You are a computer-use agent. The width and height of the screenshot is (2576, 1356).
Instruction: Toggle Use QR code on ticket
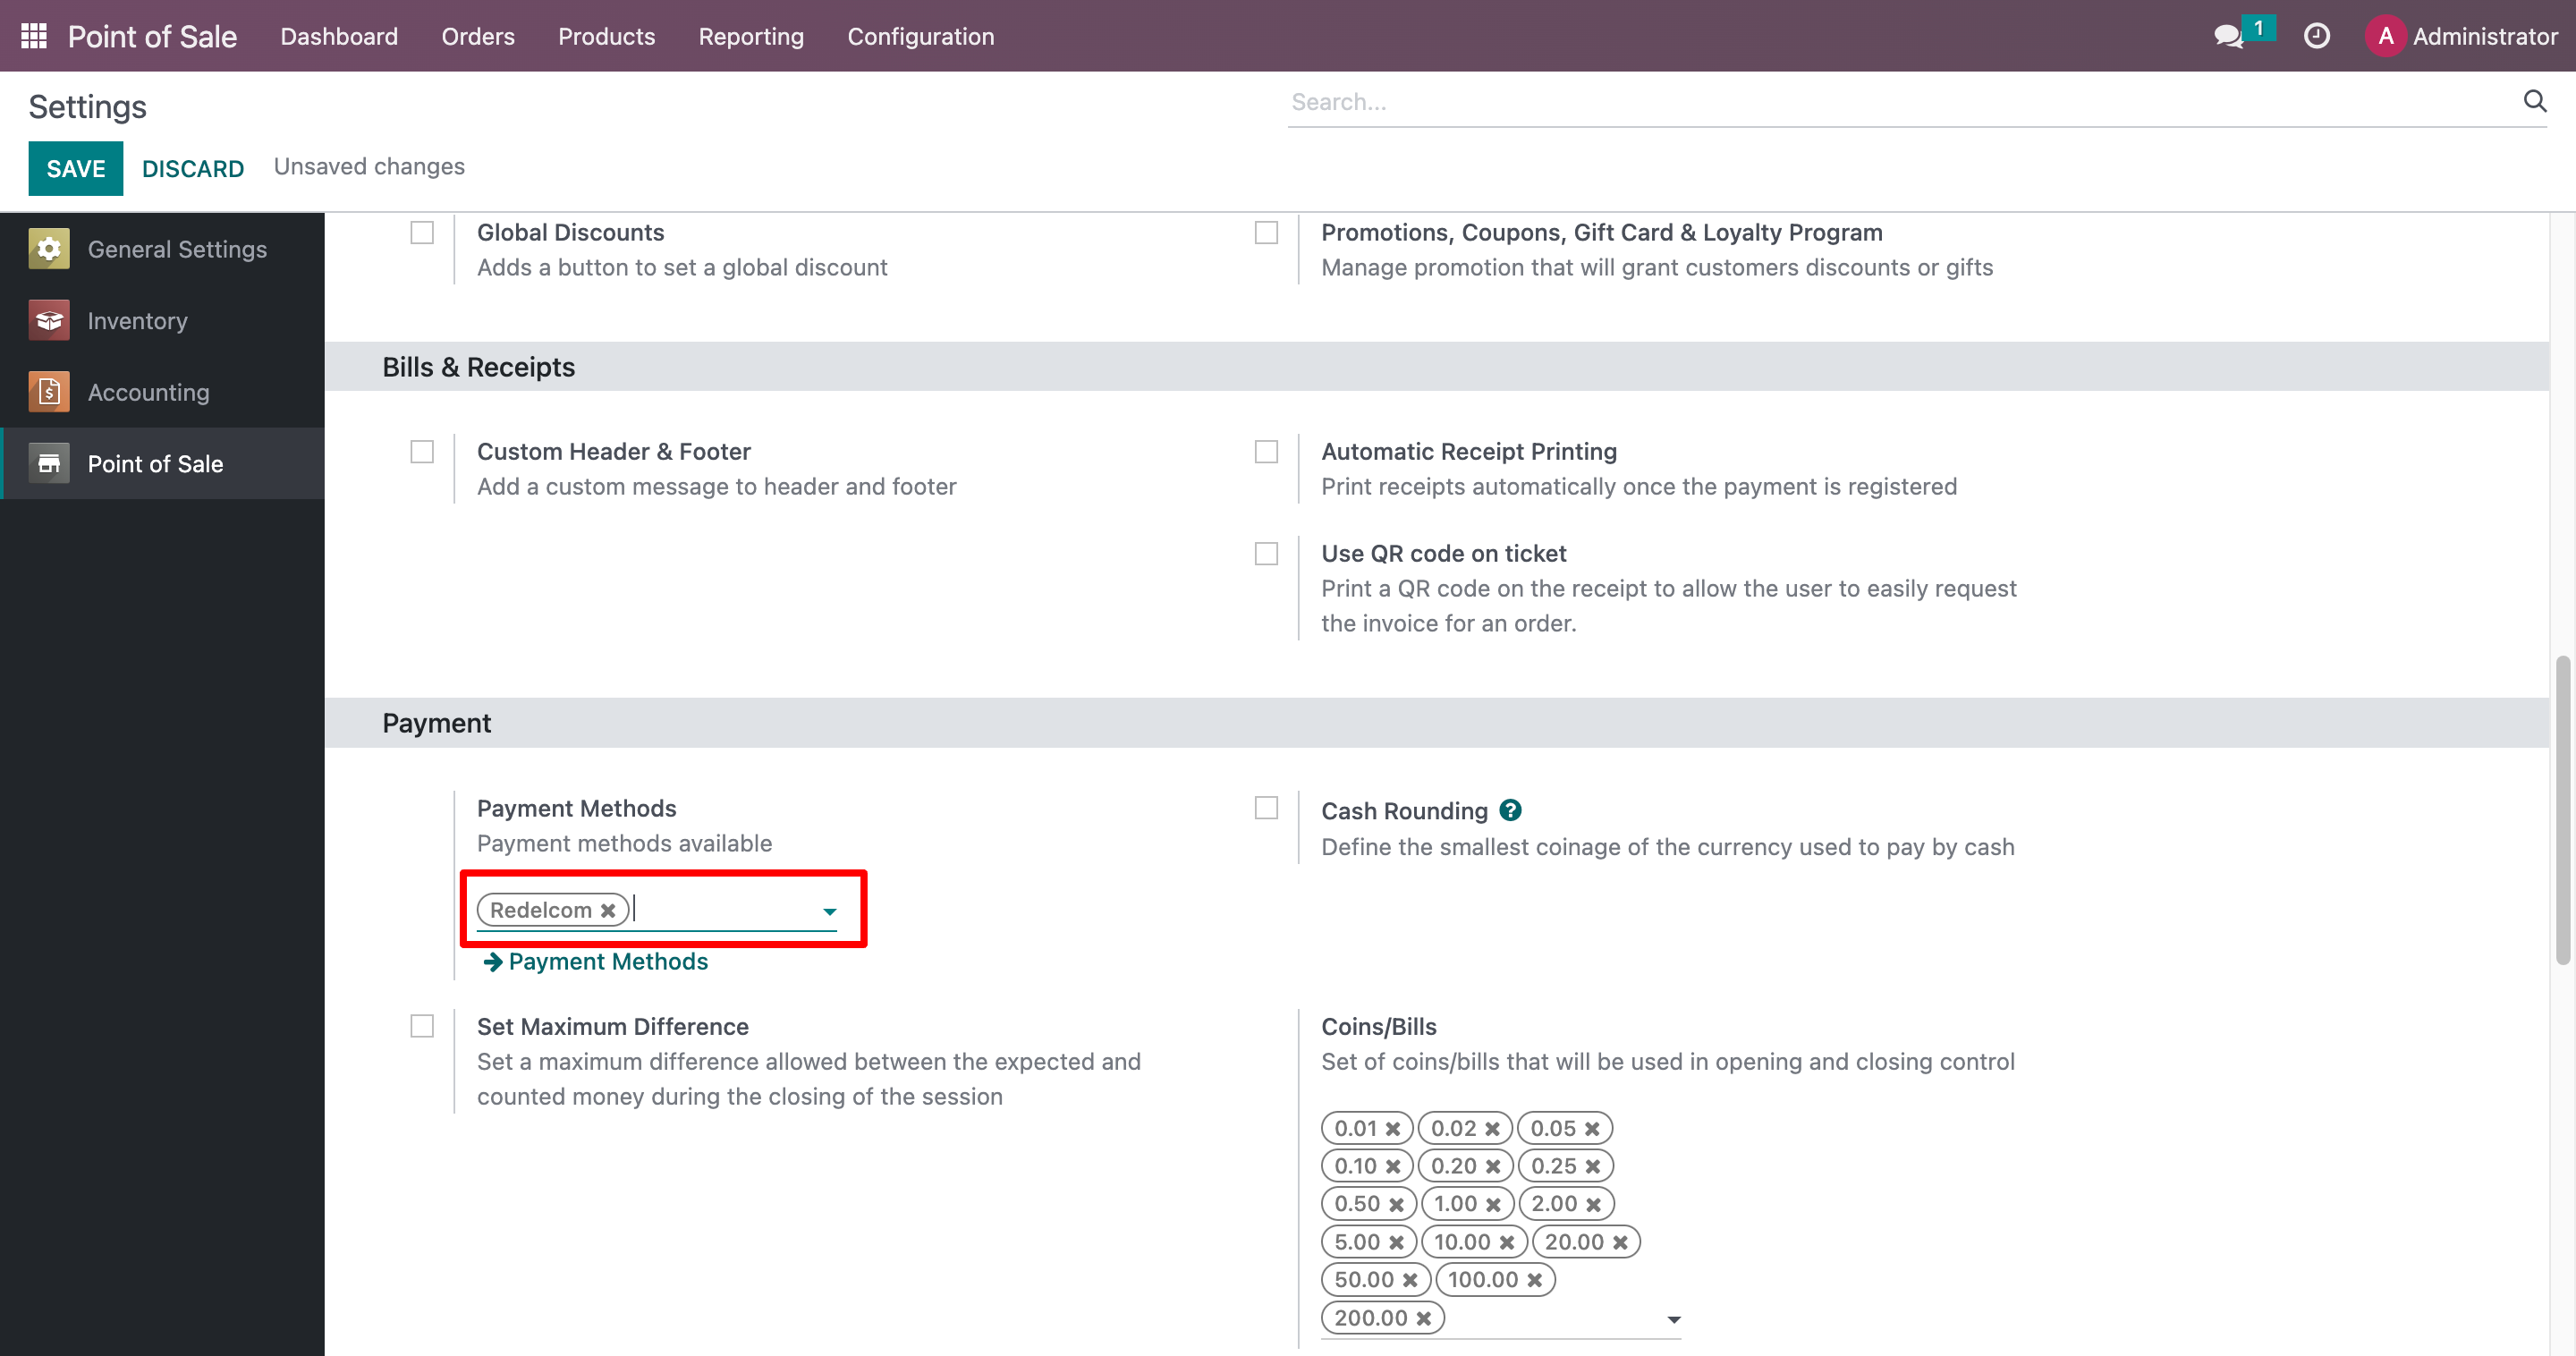[x=1266, y=554]
